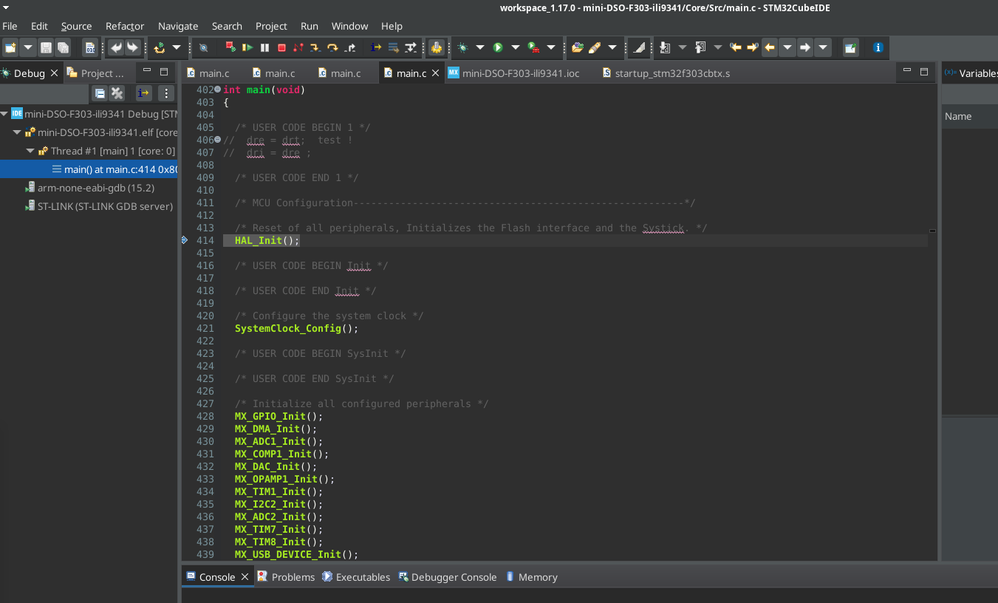This screenshot has height=603, width=998.
Task: Click the Run External Tools icon
Action: (x=534, y=48)
